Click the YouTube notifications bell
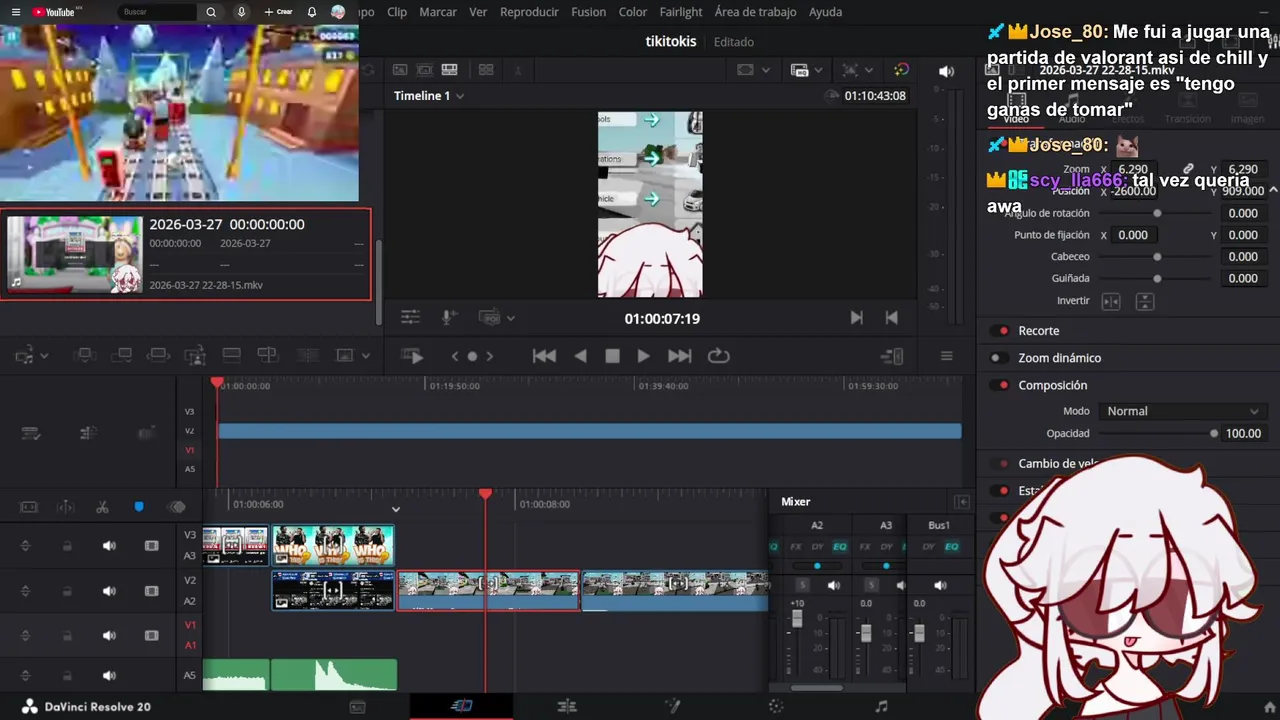This screenshot has height=720, width=1280. click(312, 12)
